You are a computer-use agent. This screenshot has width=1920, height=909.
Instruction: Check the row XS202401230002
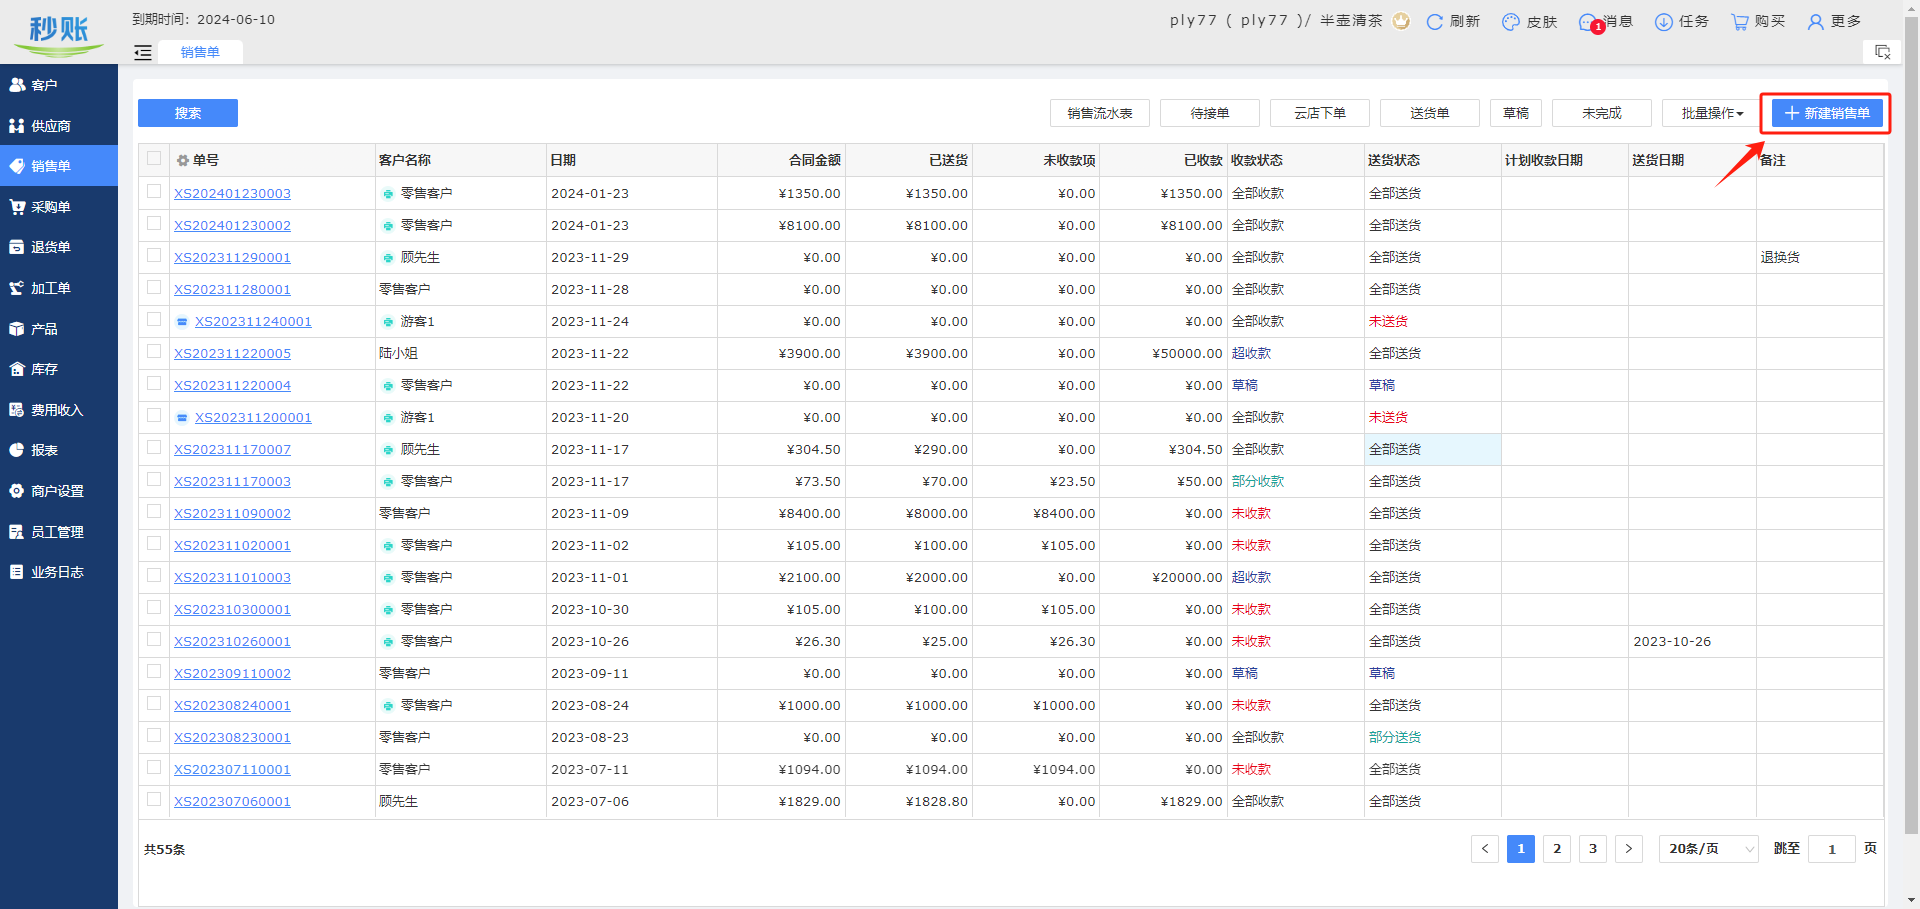154,223
